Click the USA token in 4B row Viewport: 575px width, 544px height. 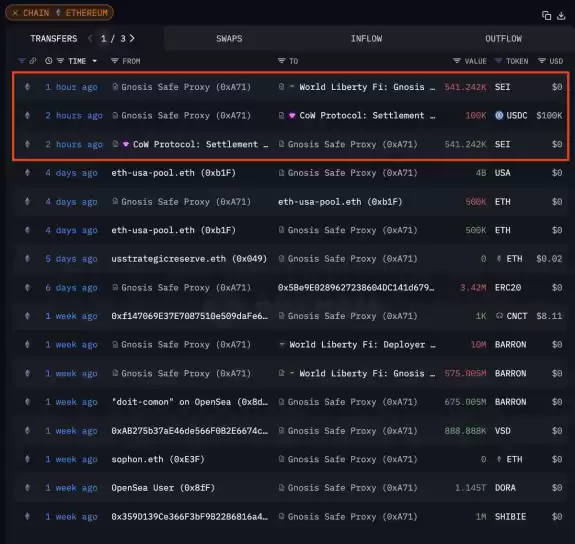point(502,173)
